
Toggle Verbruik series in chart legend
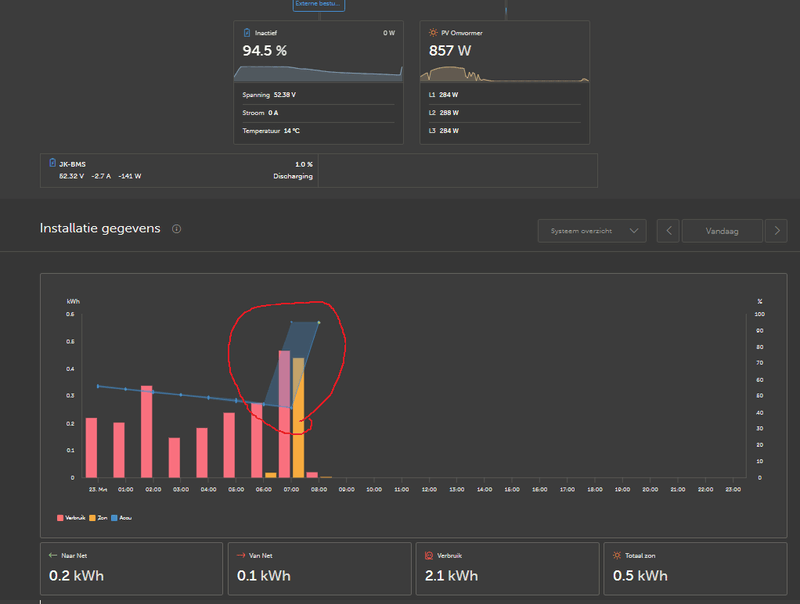[x=71, y=518]
